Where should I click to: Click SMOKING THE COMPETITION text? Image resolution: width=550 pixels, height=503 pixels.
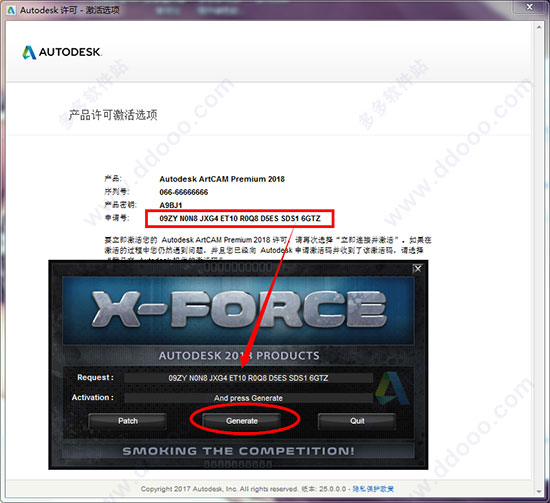[239, 451]
